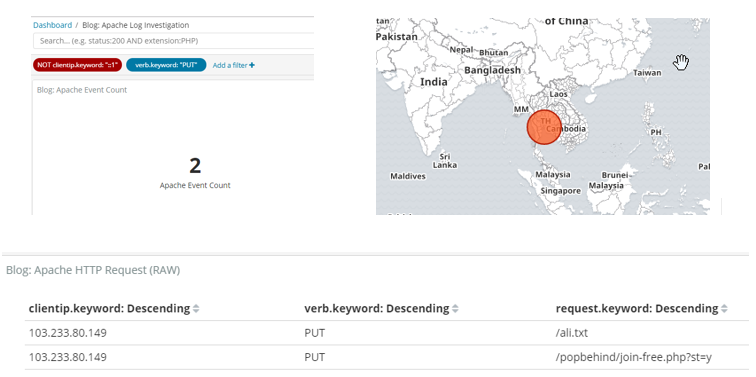The height and width of the screenshot is (377, 756).
Task: Click the orange circle over Thailand
Action: [544, 128]
